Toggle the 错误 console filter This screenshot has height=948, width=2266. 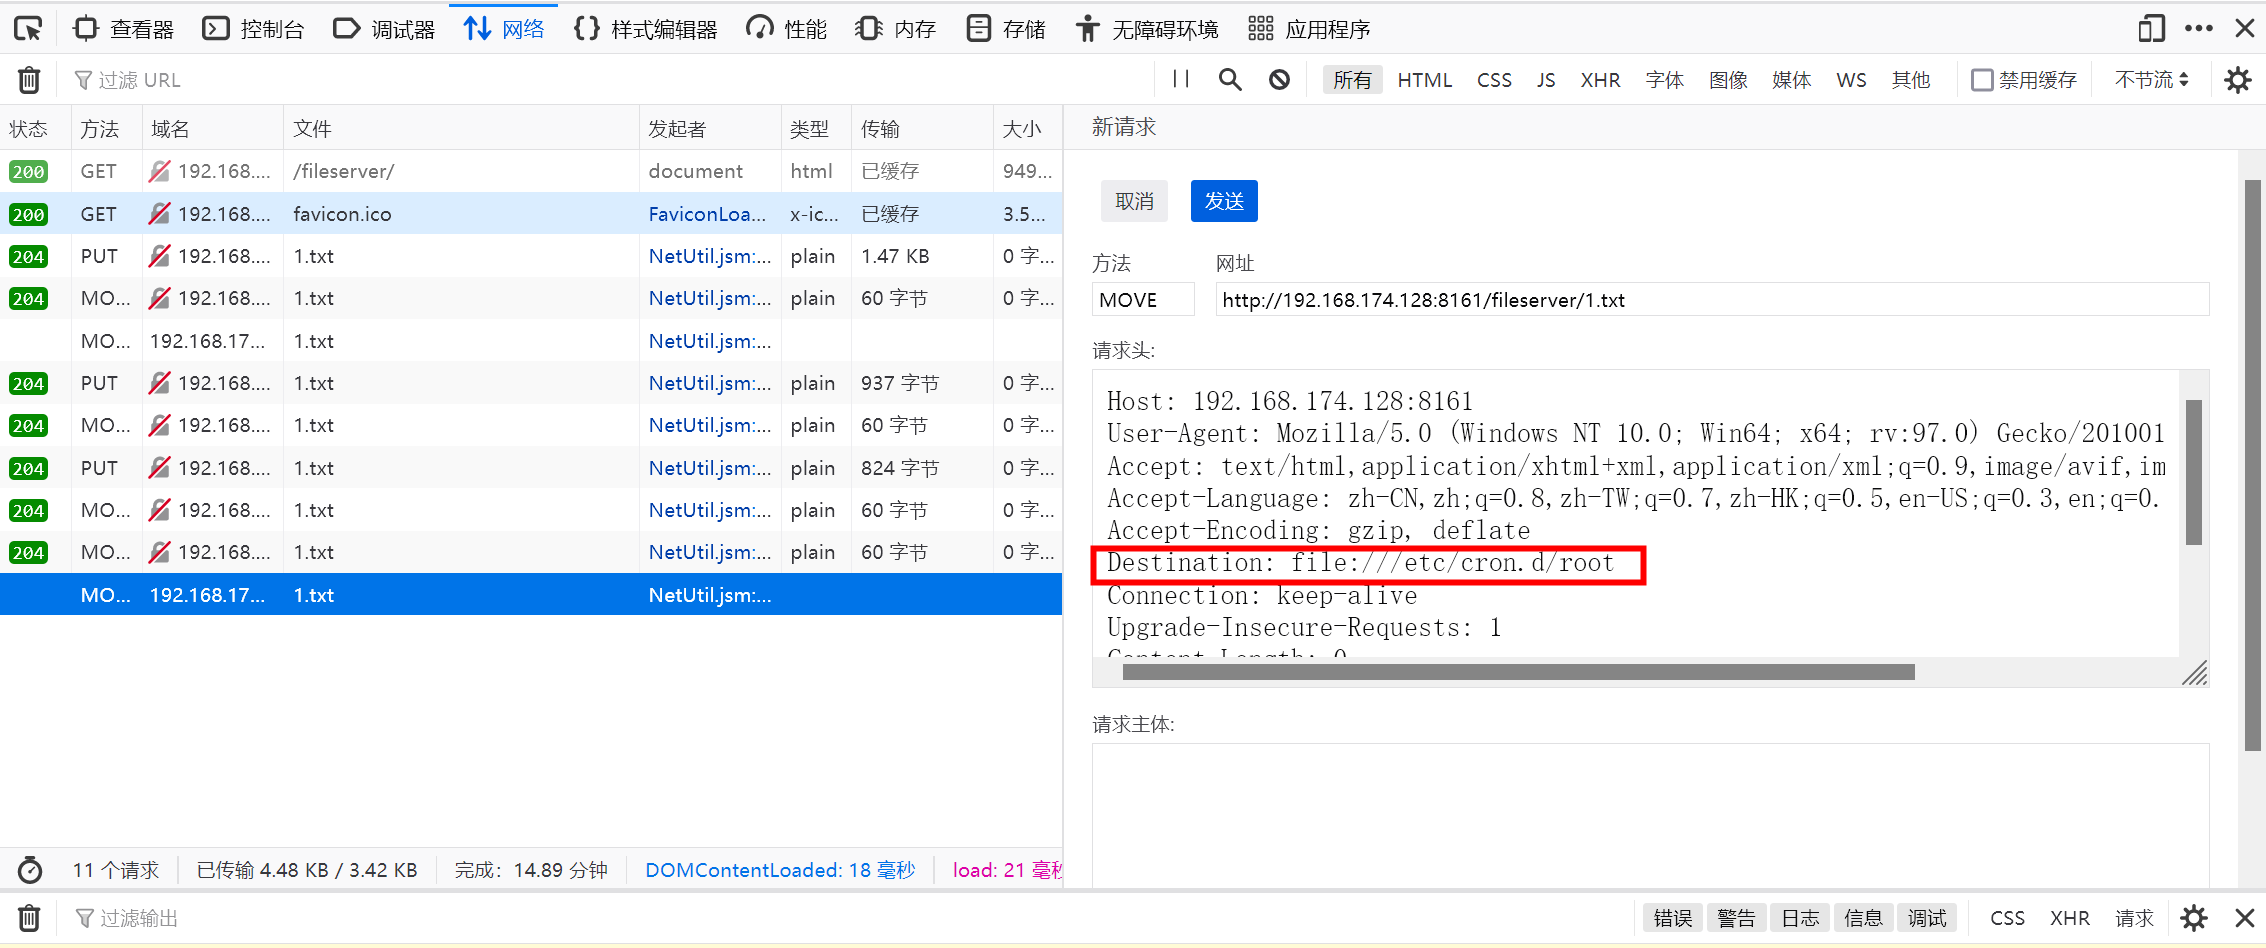click(x=1672, y=918)
